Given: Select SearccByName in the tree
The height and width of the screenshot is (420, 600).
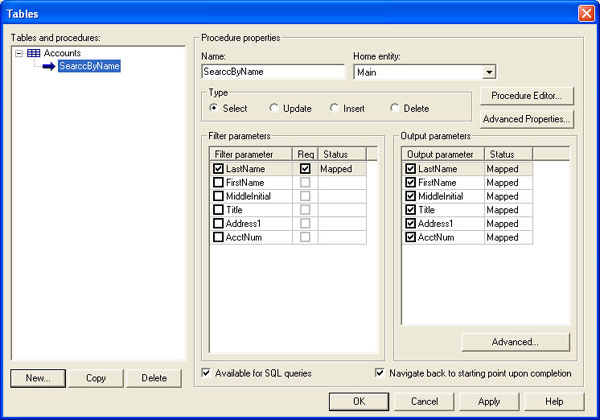Looking at the screenshot, I should [x=89, y=67].
